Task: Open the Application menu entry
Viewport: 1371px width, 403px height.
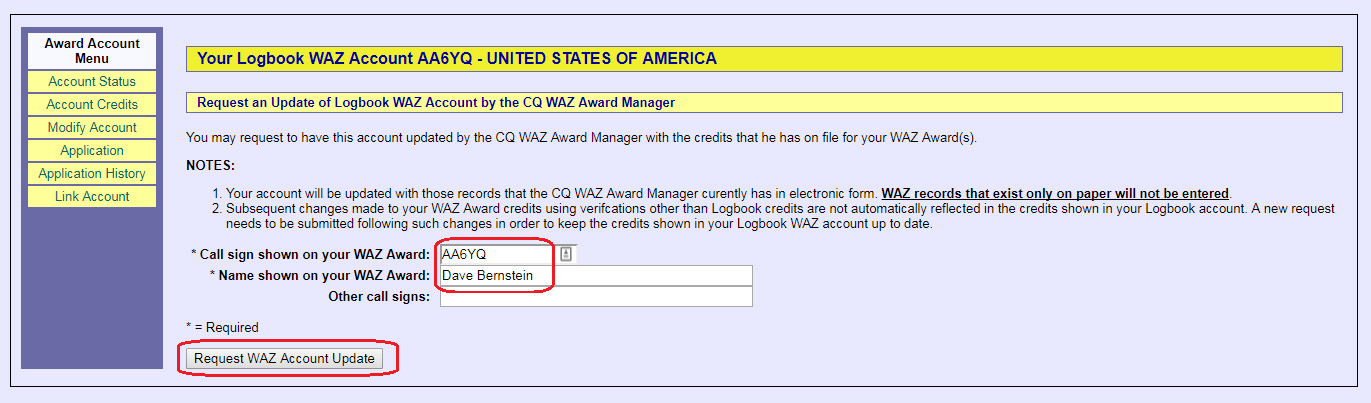Action: pos(92,151)
